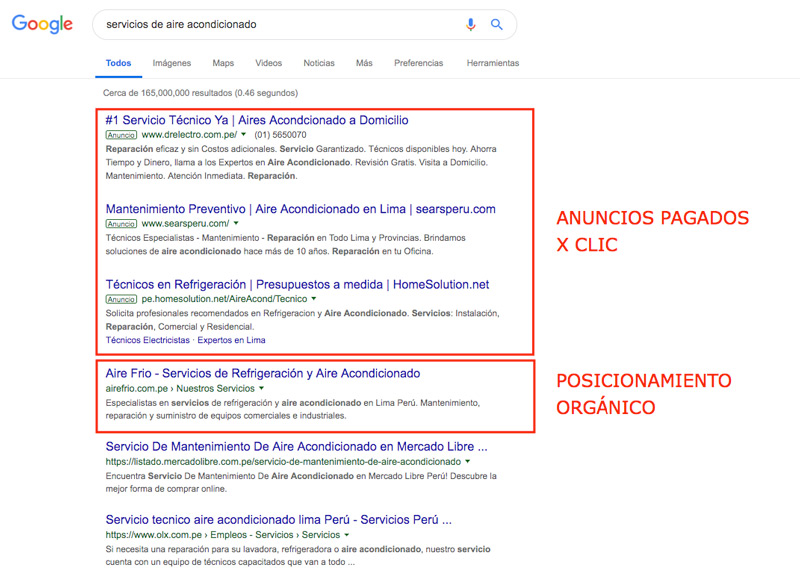
Task: Open Mercado Libre mantenimiento result link
Action: click(x=296, y=446)
